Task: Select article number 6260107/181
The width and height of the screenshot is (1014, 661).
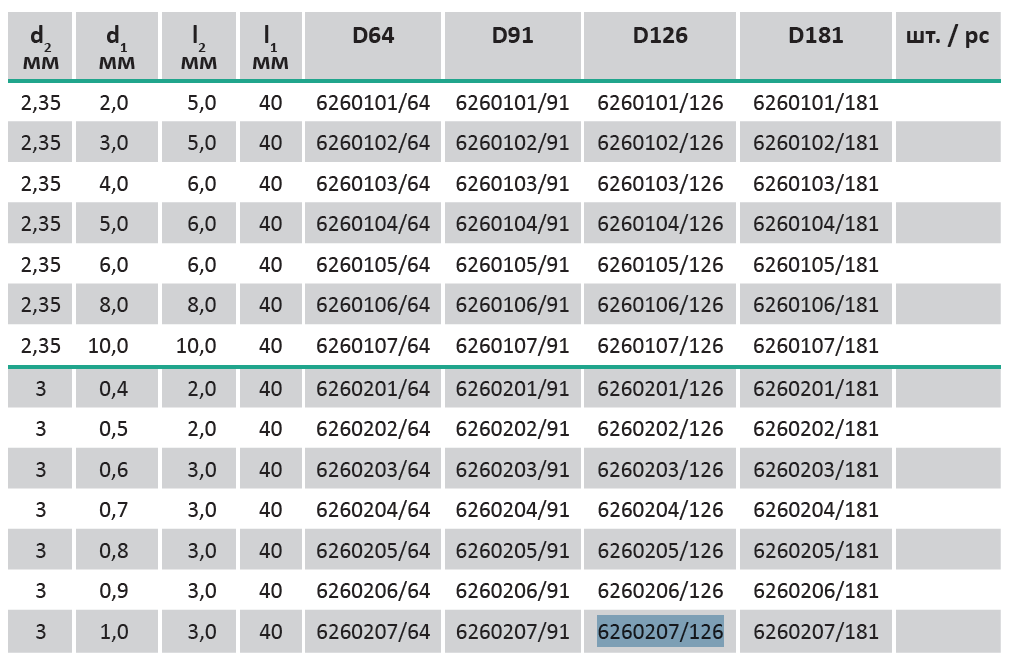Action: point(815,346)
